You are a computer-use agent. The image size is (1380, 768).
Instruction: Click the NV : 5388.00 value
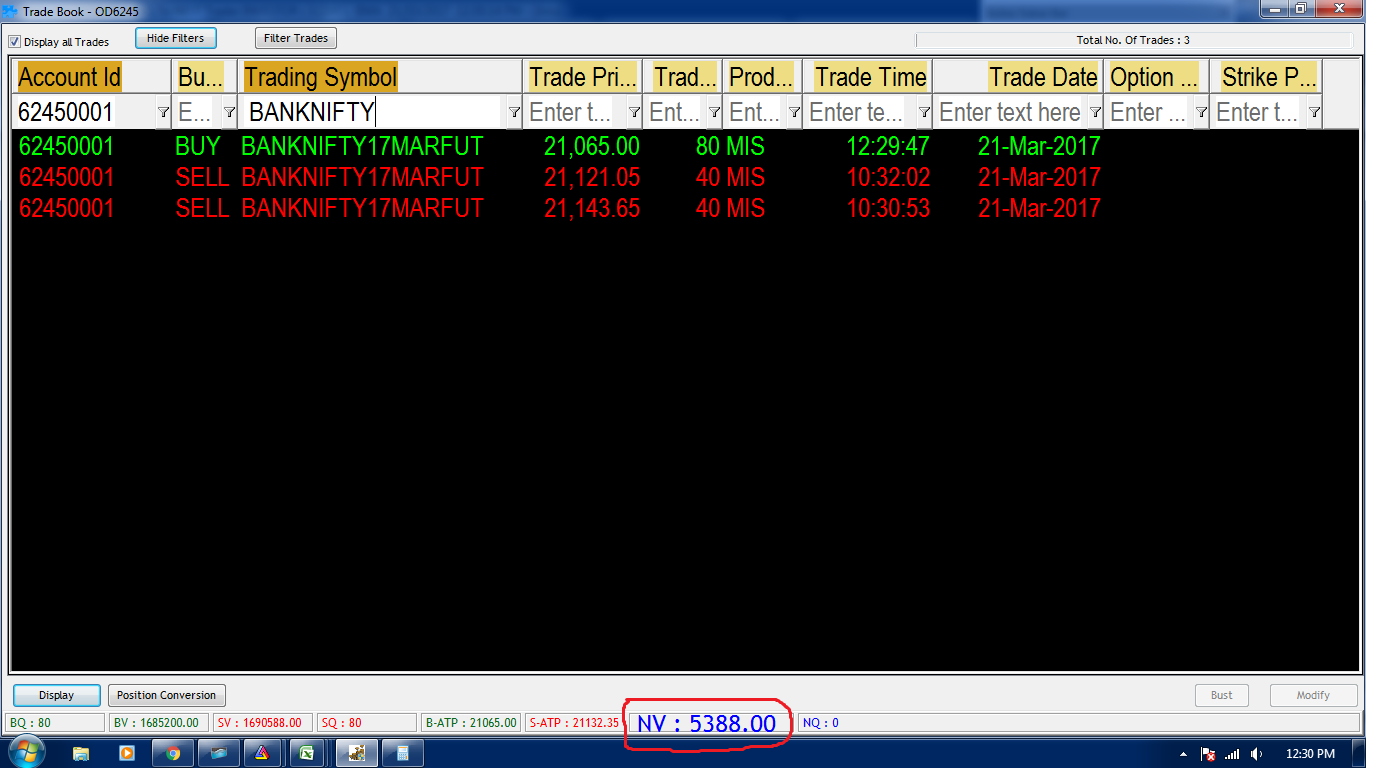click(707, 723)
